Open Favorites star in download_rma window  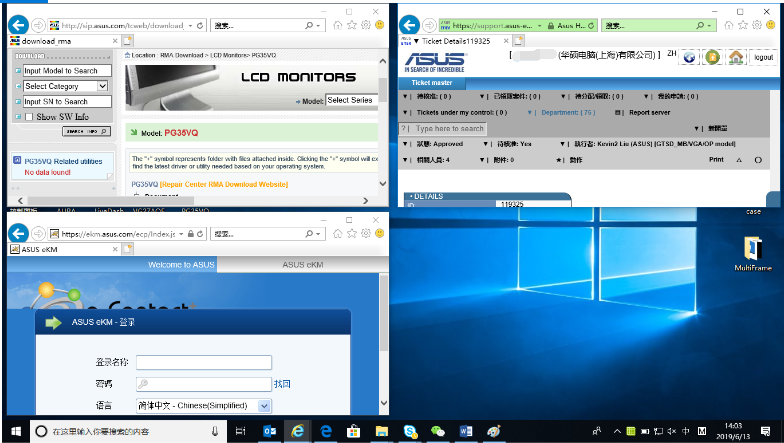352,25
